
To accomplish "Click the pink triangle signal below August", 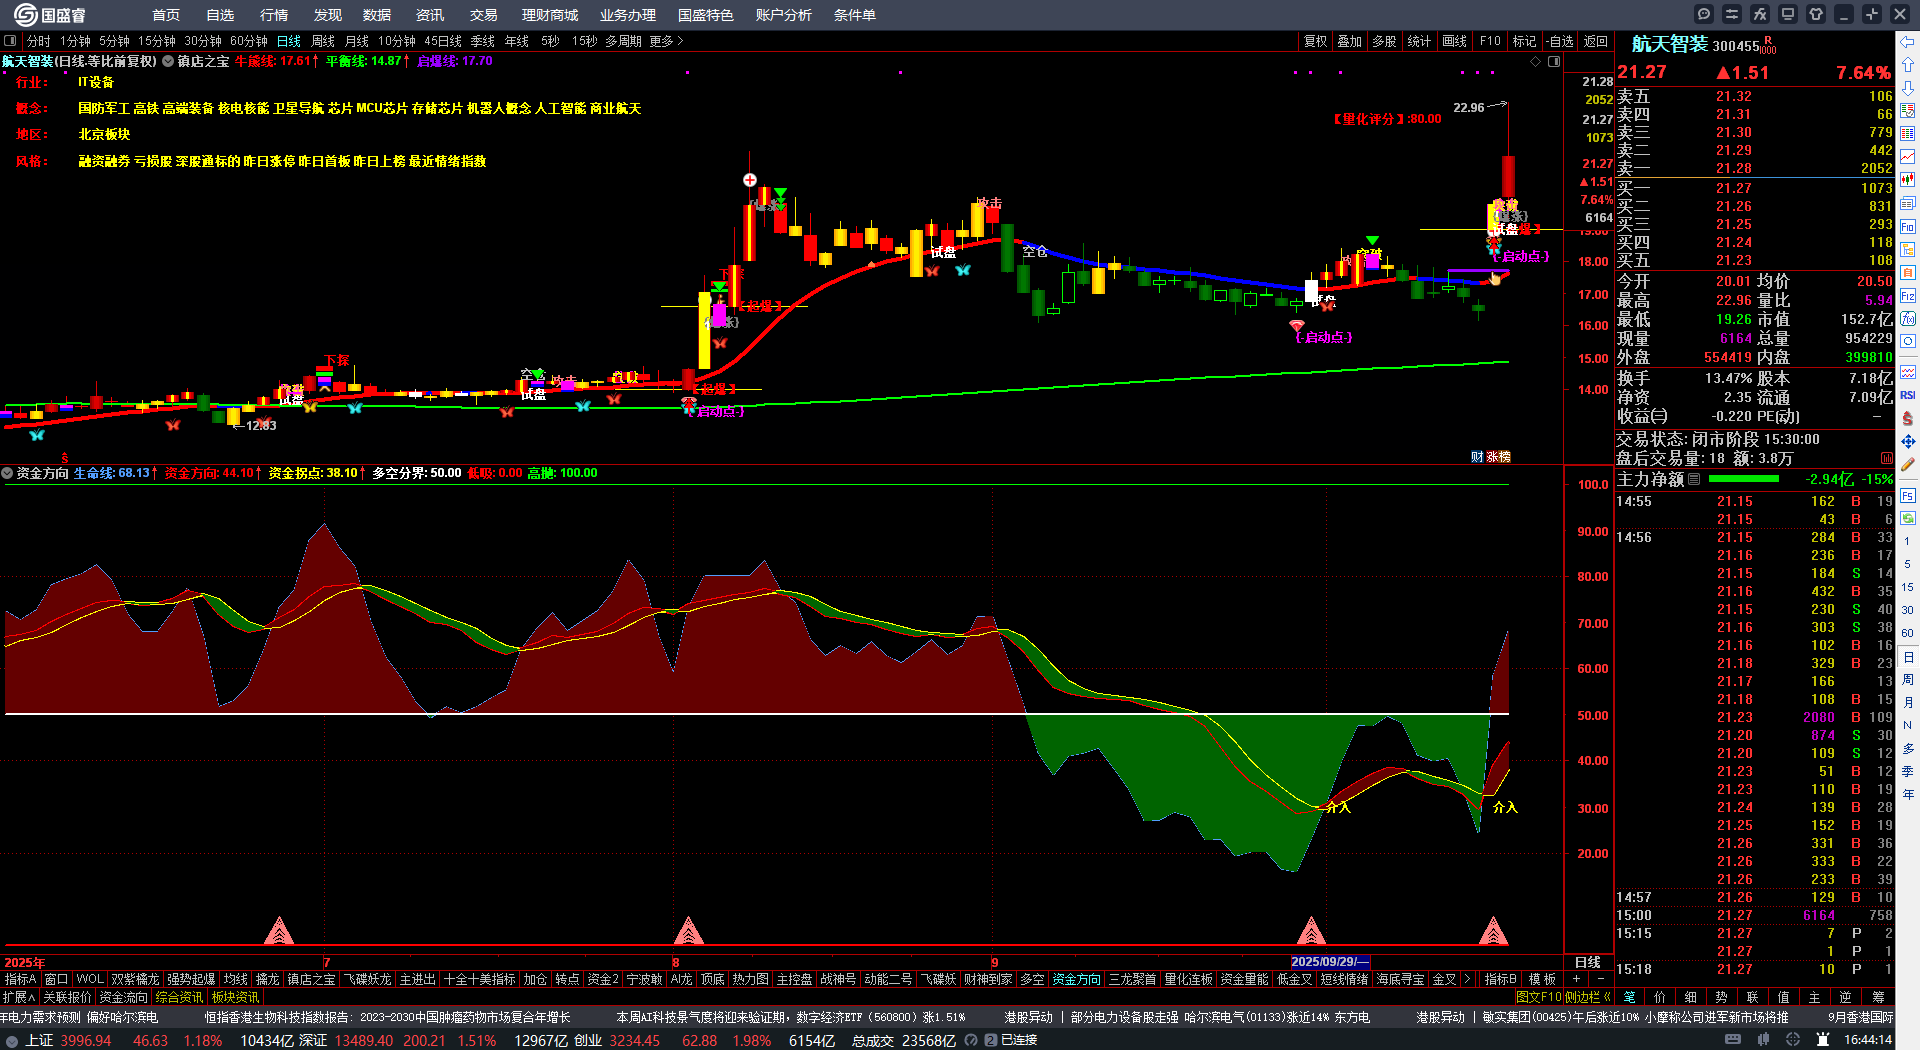I will coord(688,931).
